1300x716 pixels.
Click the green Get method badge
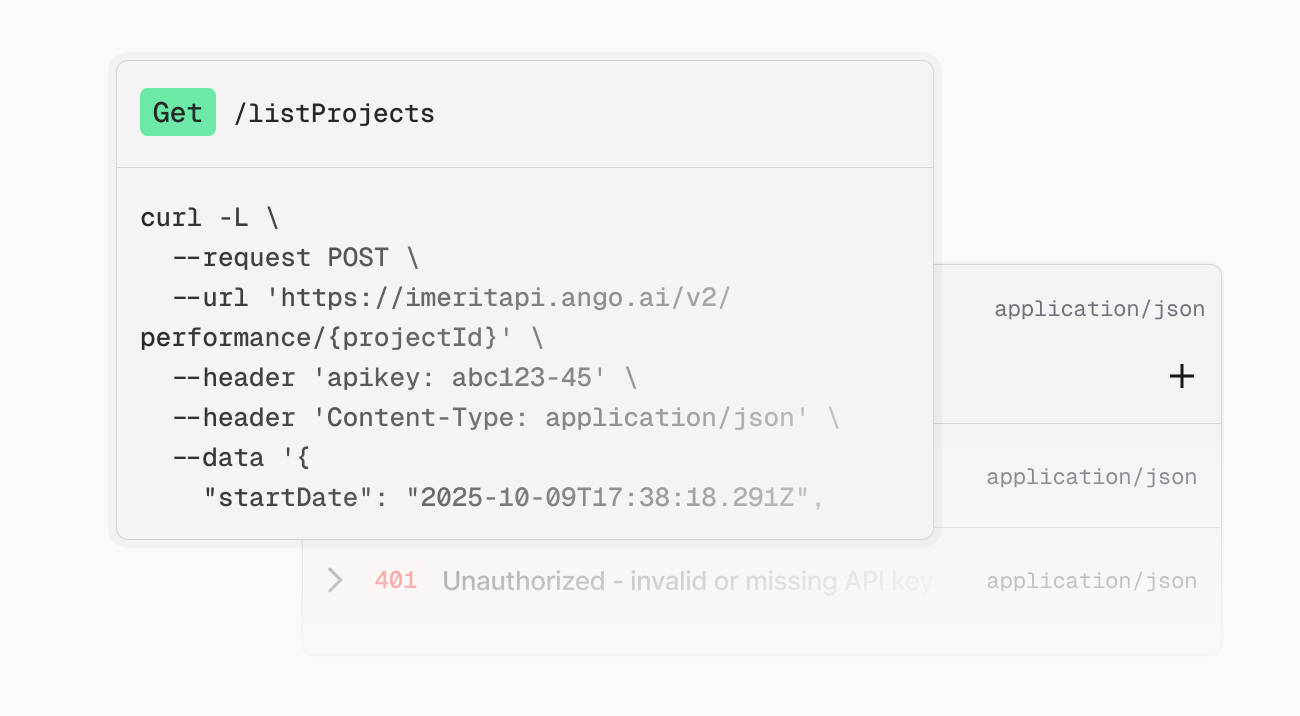tap(178, 113)
